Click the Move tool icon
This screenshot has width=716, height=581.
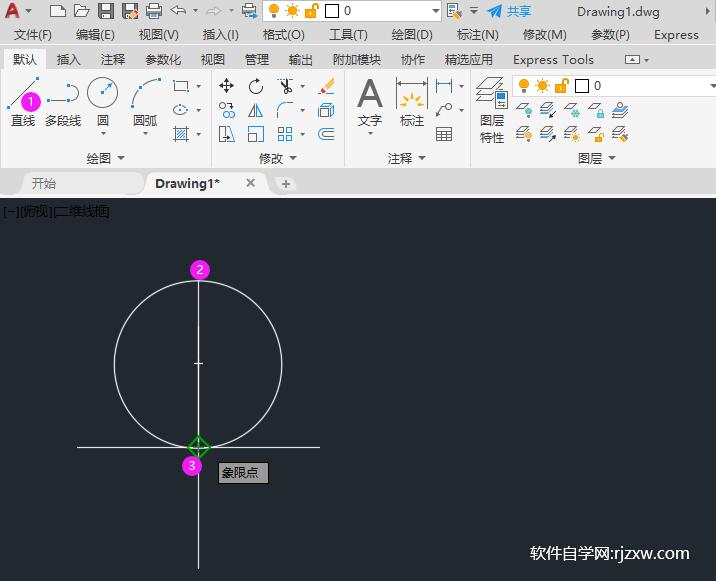[x=227, y=86]
